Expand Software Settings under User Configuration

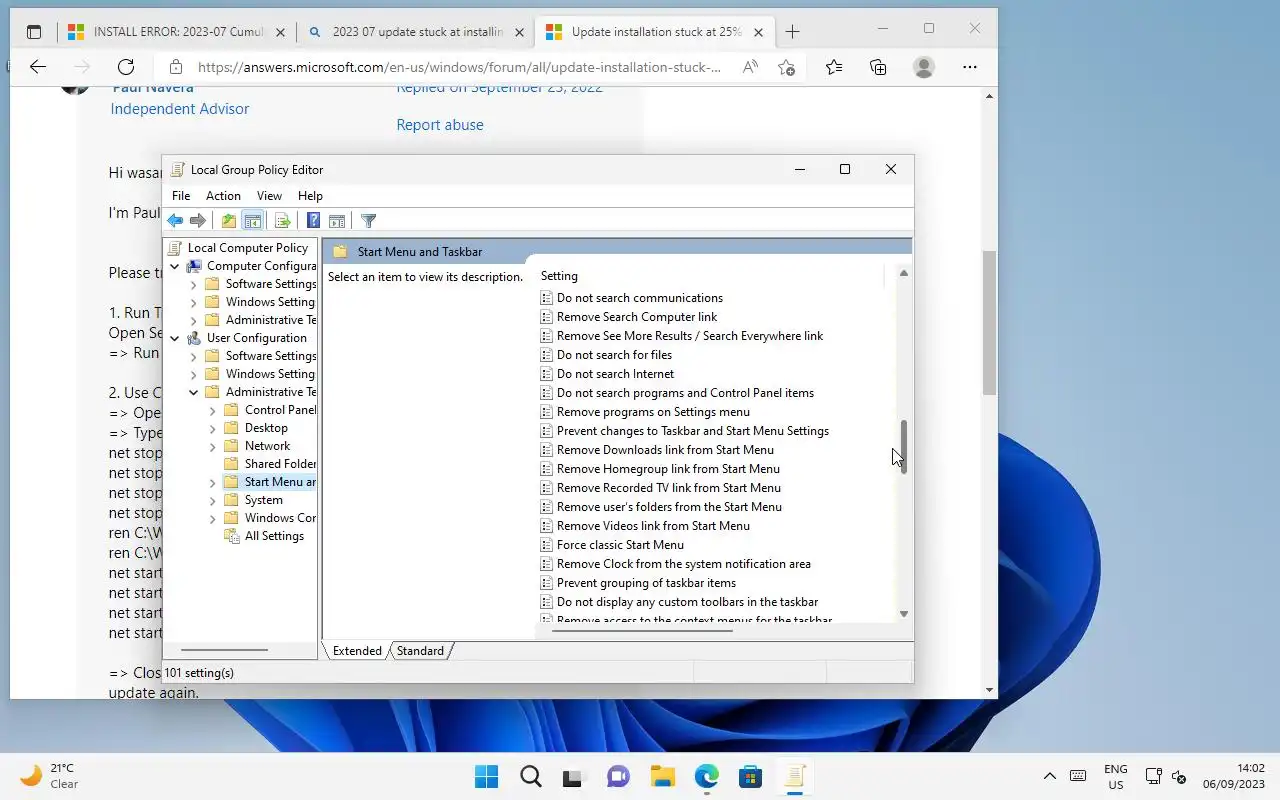tap(193, 356)
